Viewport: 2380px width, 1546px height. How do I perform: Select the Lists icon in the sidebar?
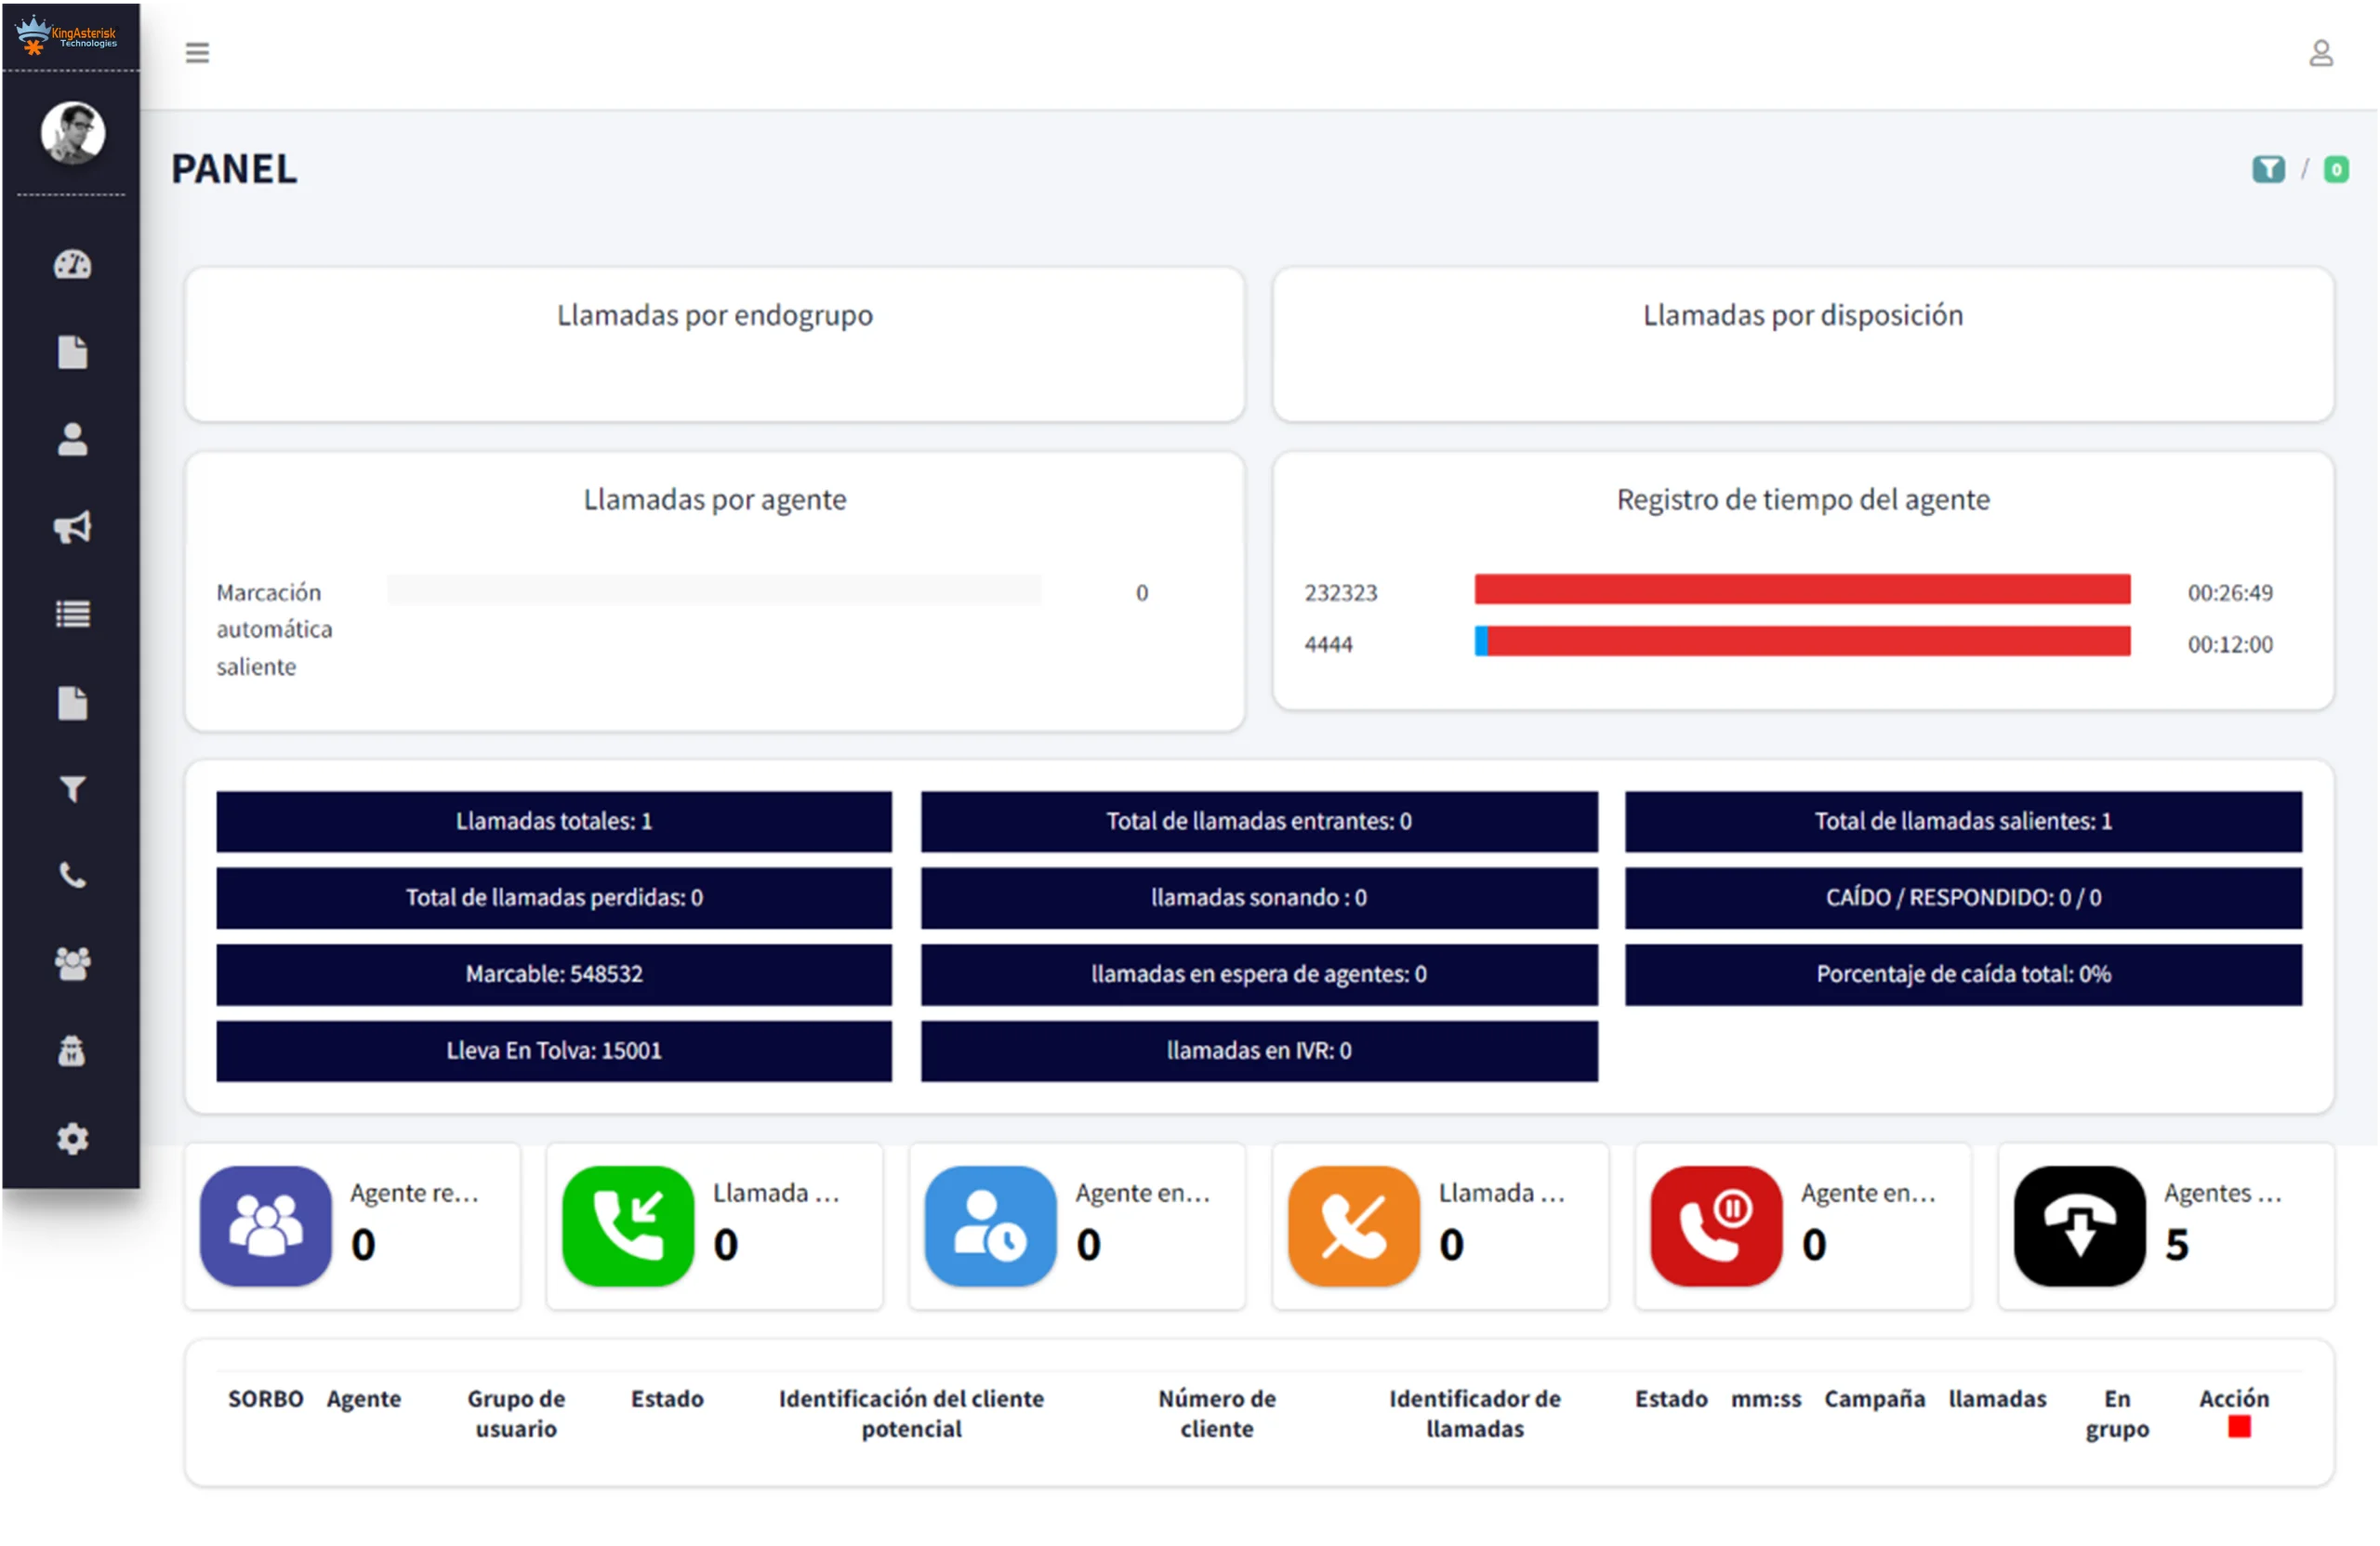coord(72,614)
